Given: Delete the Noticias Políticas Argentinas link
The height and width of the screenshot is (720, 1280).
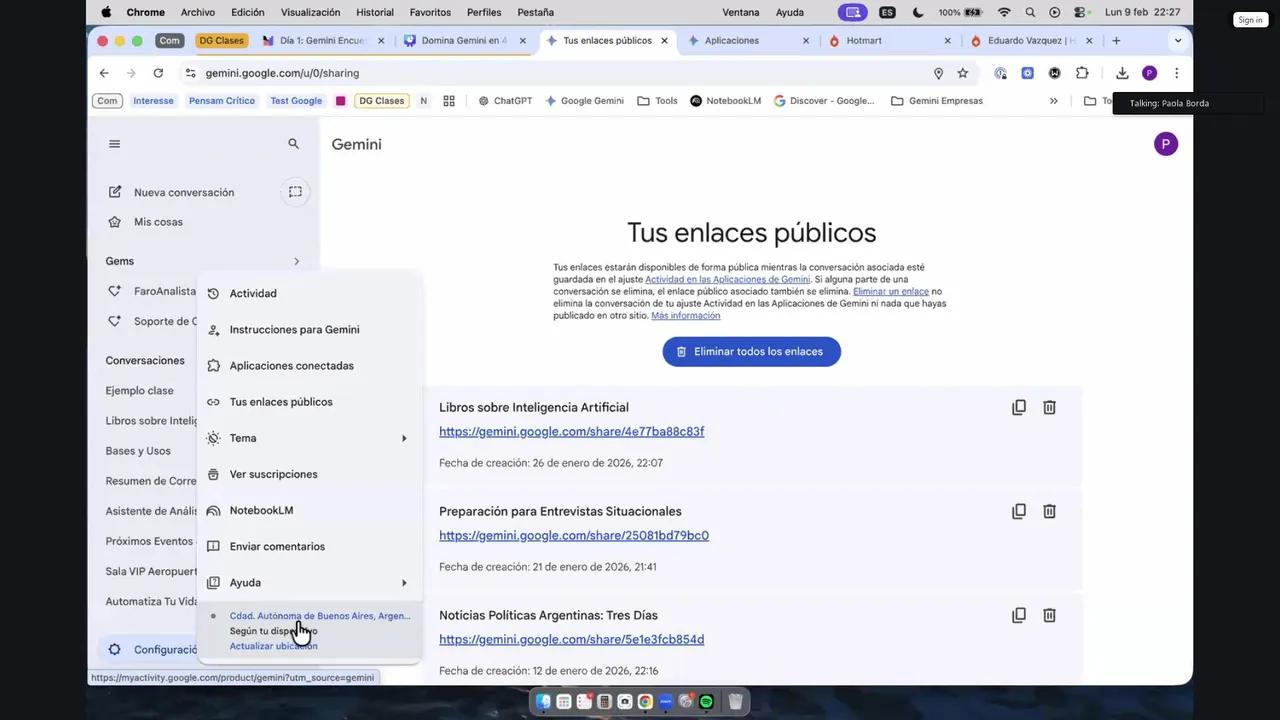Looking at the screenshot, I should [1049, 615].
